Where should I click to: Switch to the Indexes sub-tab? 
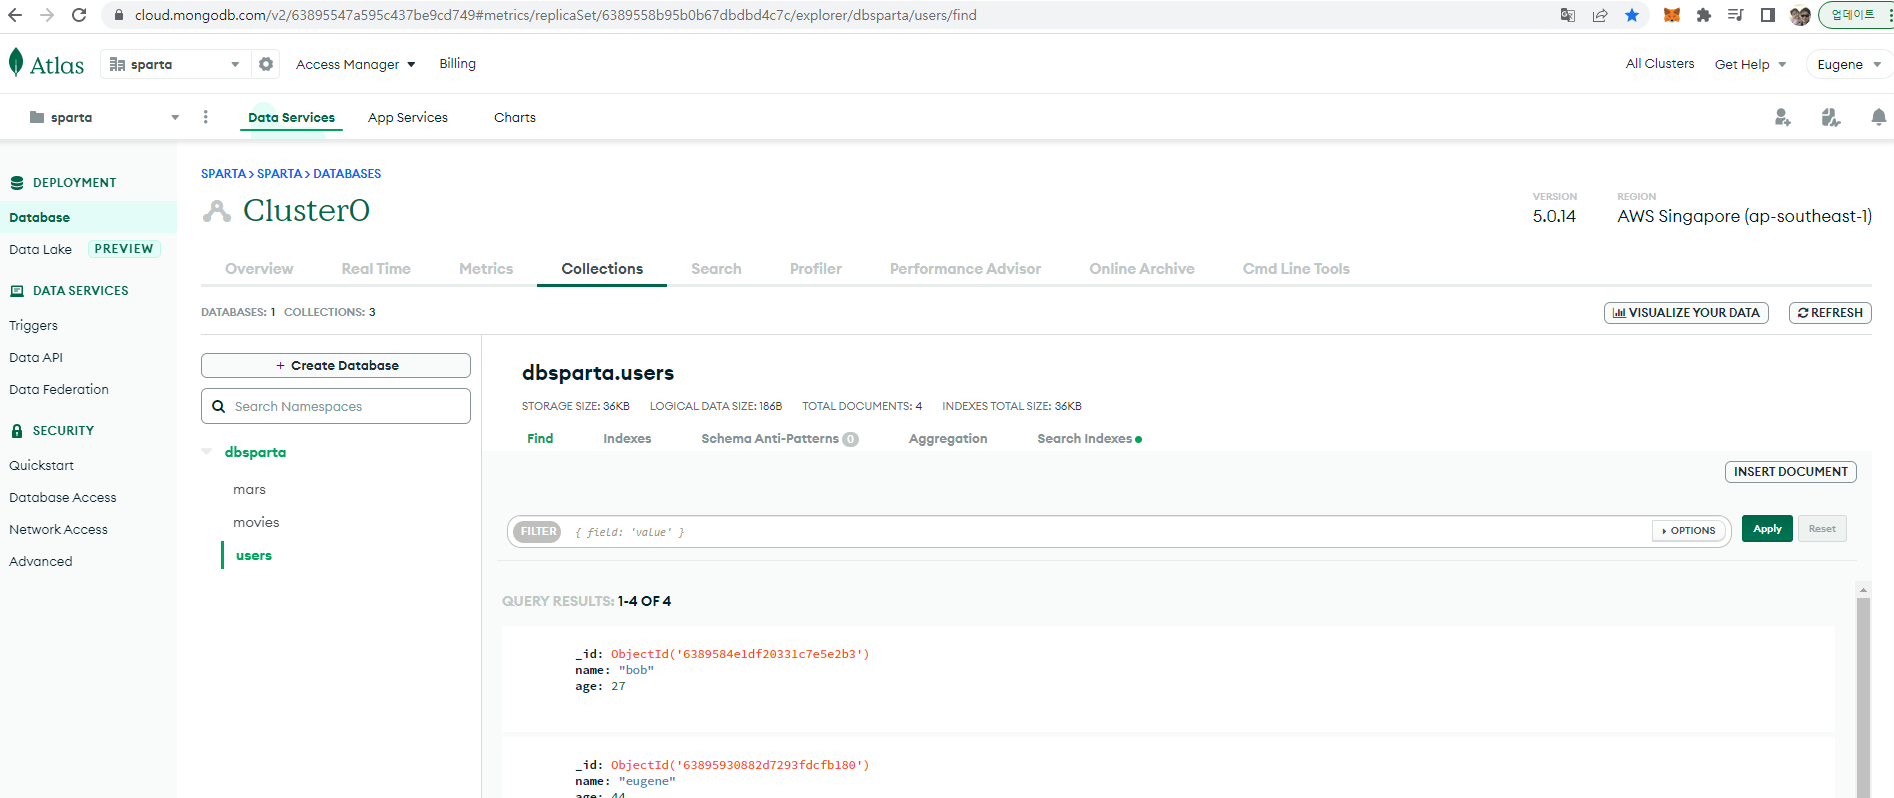(x=627, y=439)
